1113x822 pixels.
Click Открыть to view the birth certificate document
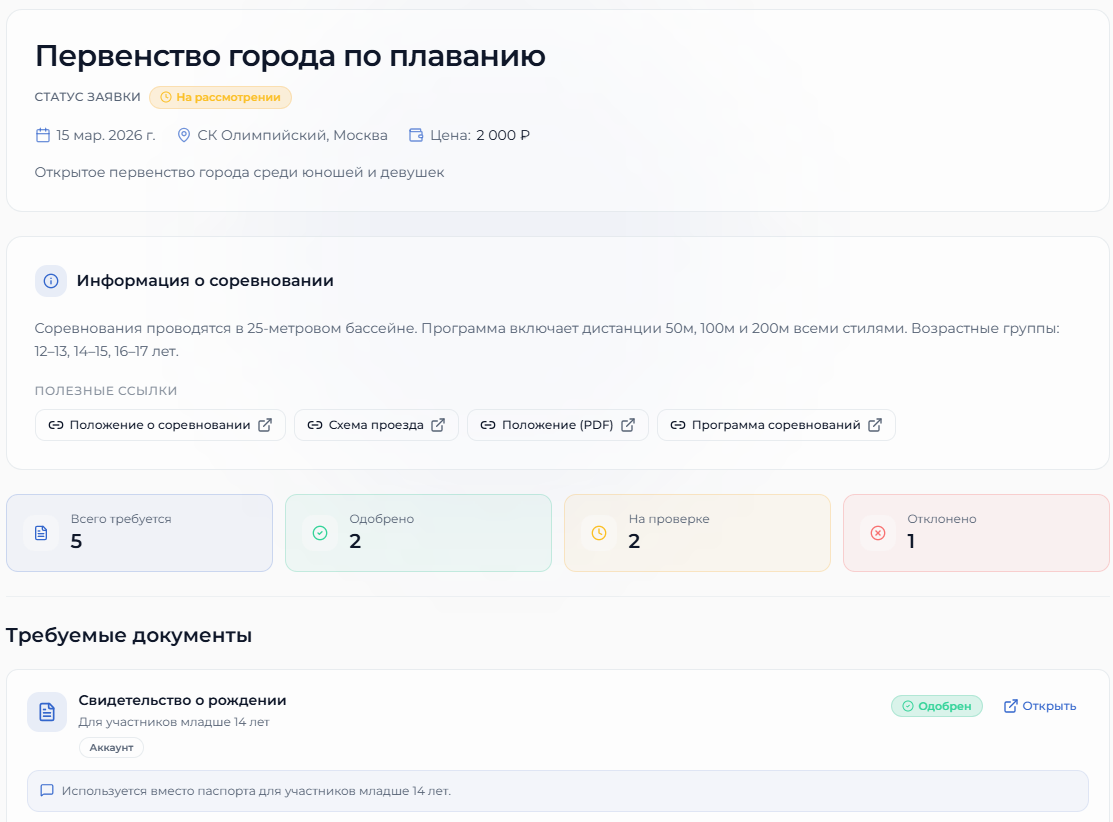click(1045, 705)
